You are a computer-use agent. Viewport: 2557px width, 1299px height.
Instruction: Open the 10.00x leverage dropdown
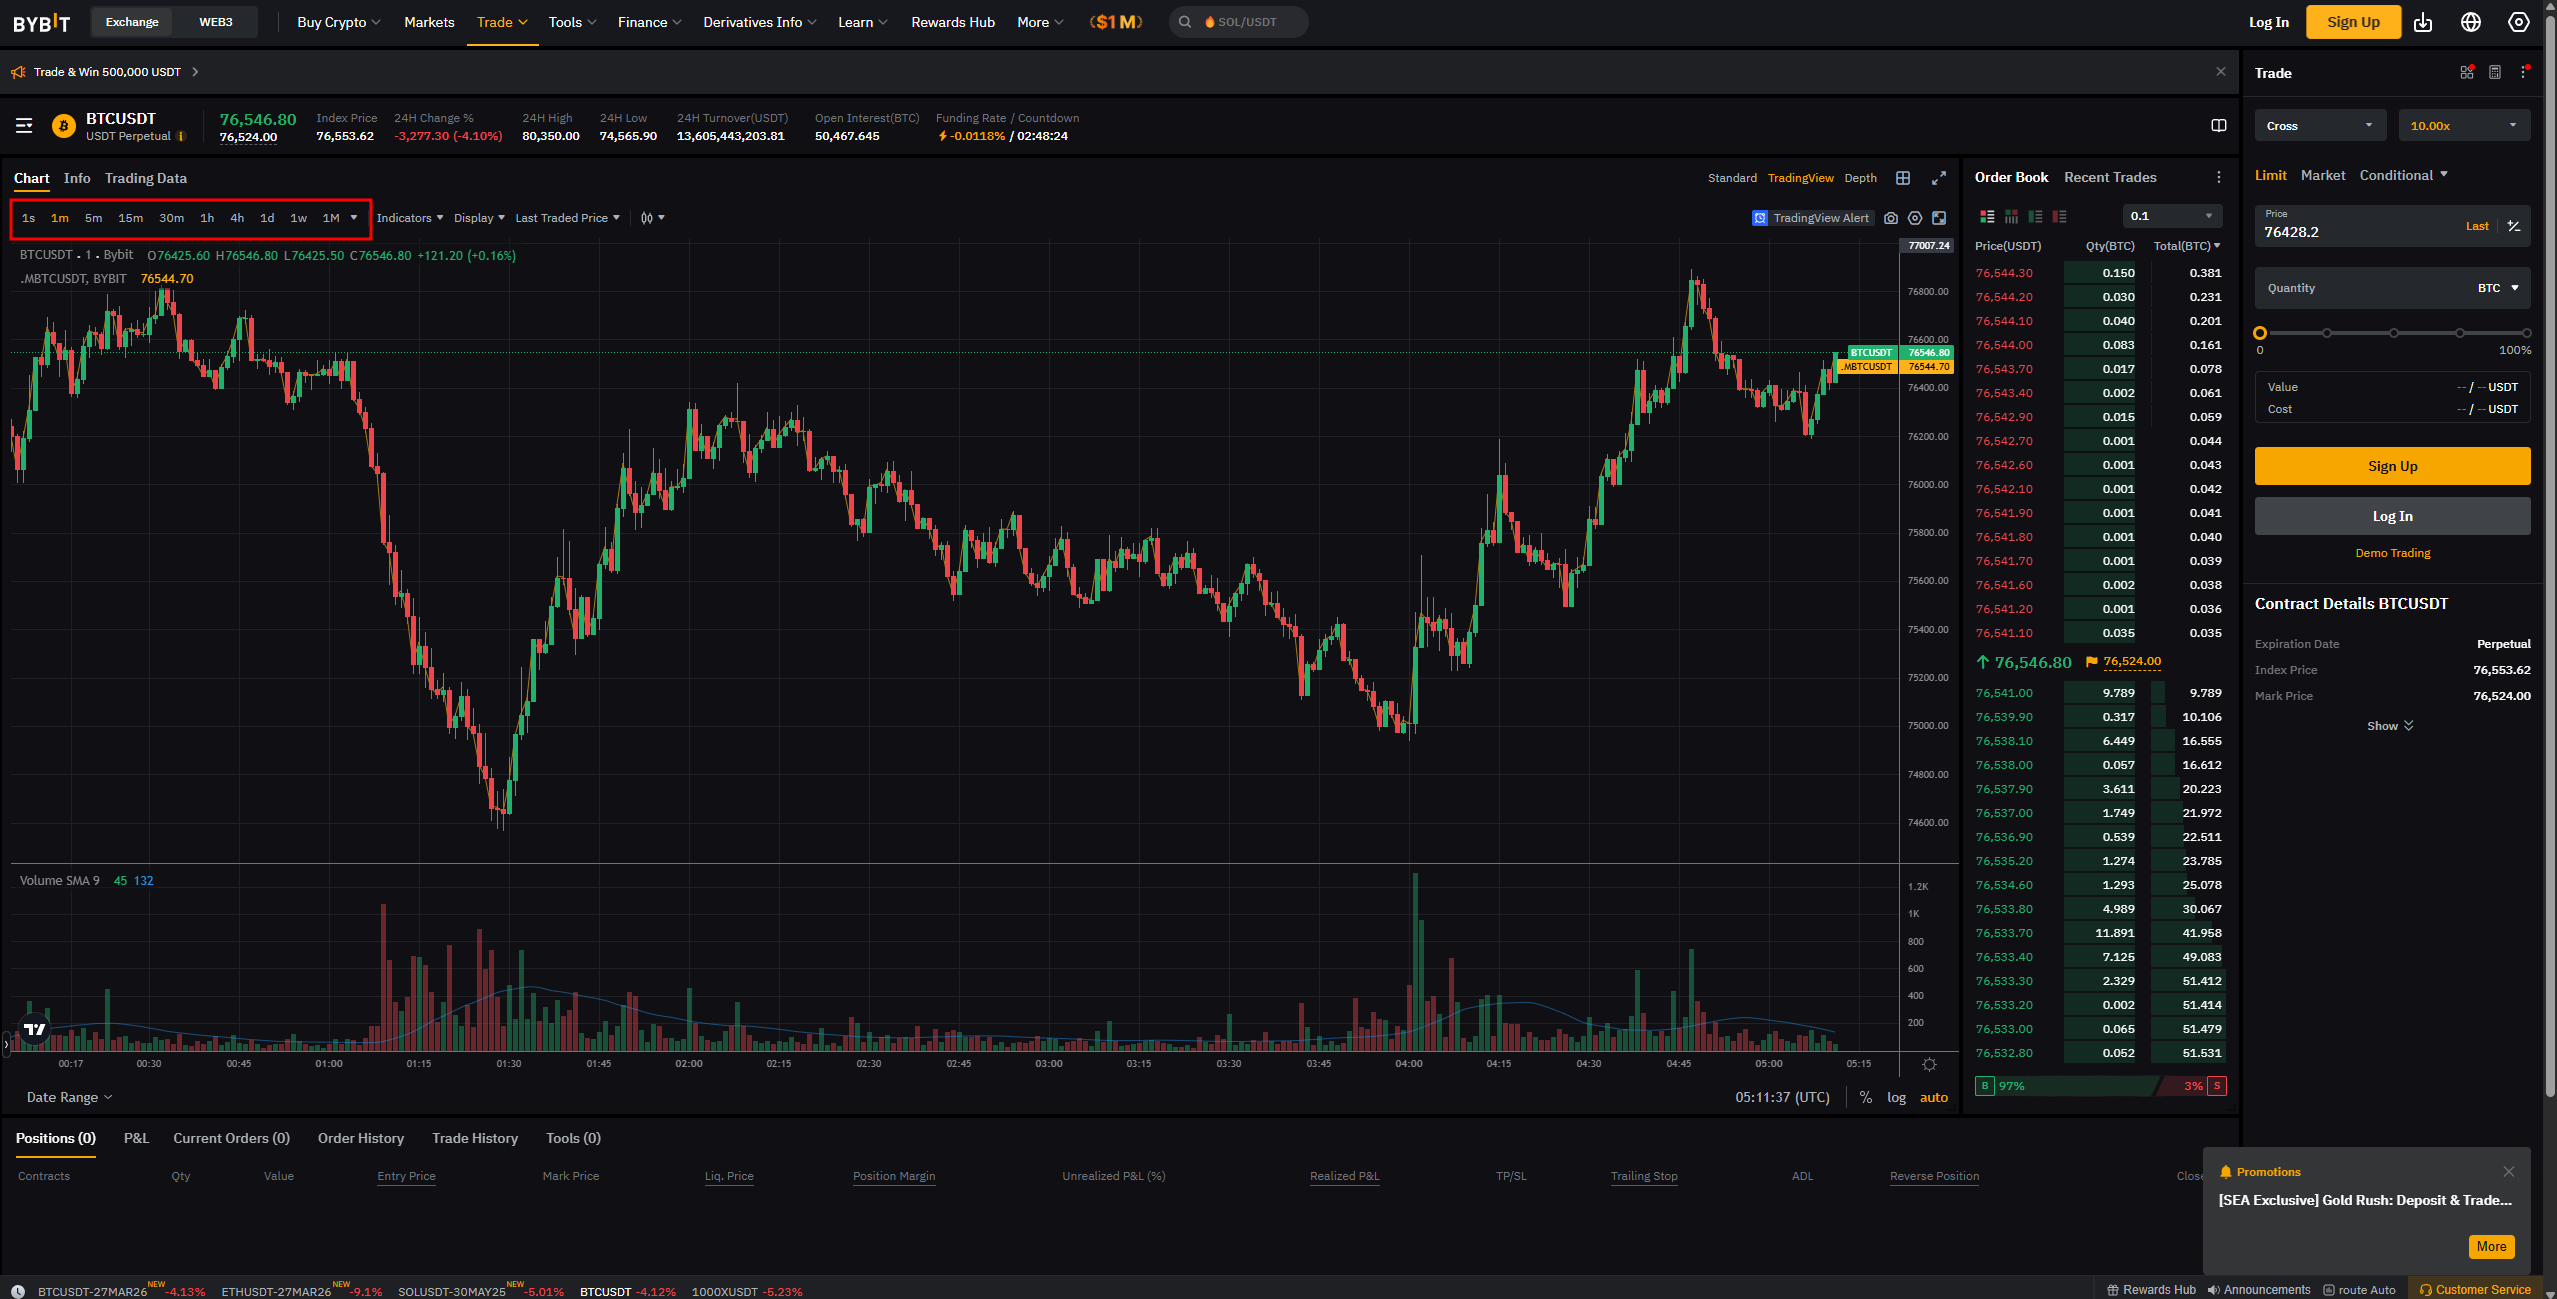2463,126
